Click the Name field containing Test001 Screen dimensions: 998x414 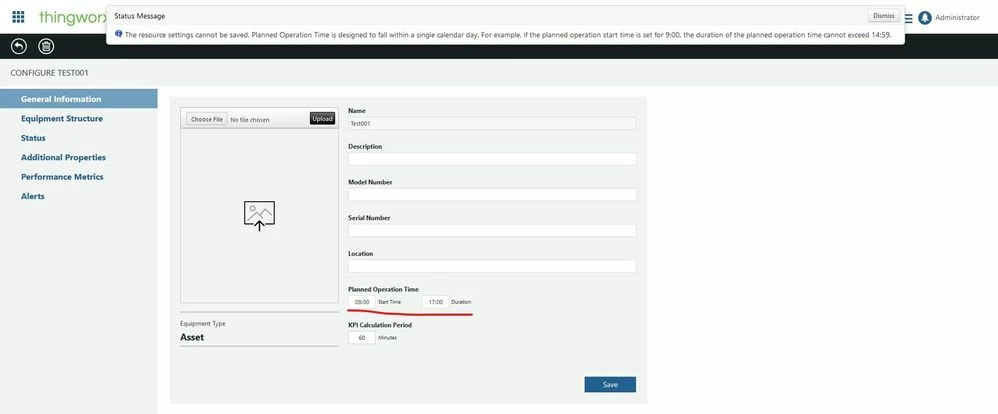pyautogui.click(x=492, y=124)
